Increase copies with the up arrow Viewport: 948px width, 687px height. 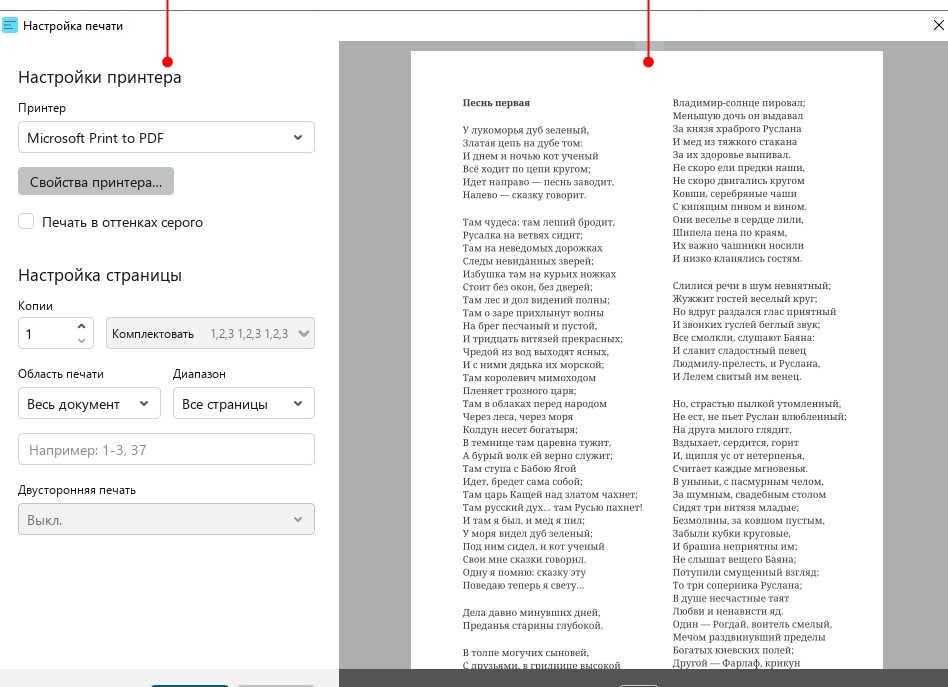click(x=82, y=326)
